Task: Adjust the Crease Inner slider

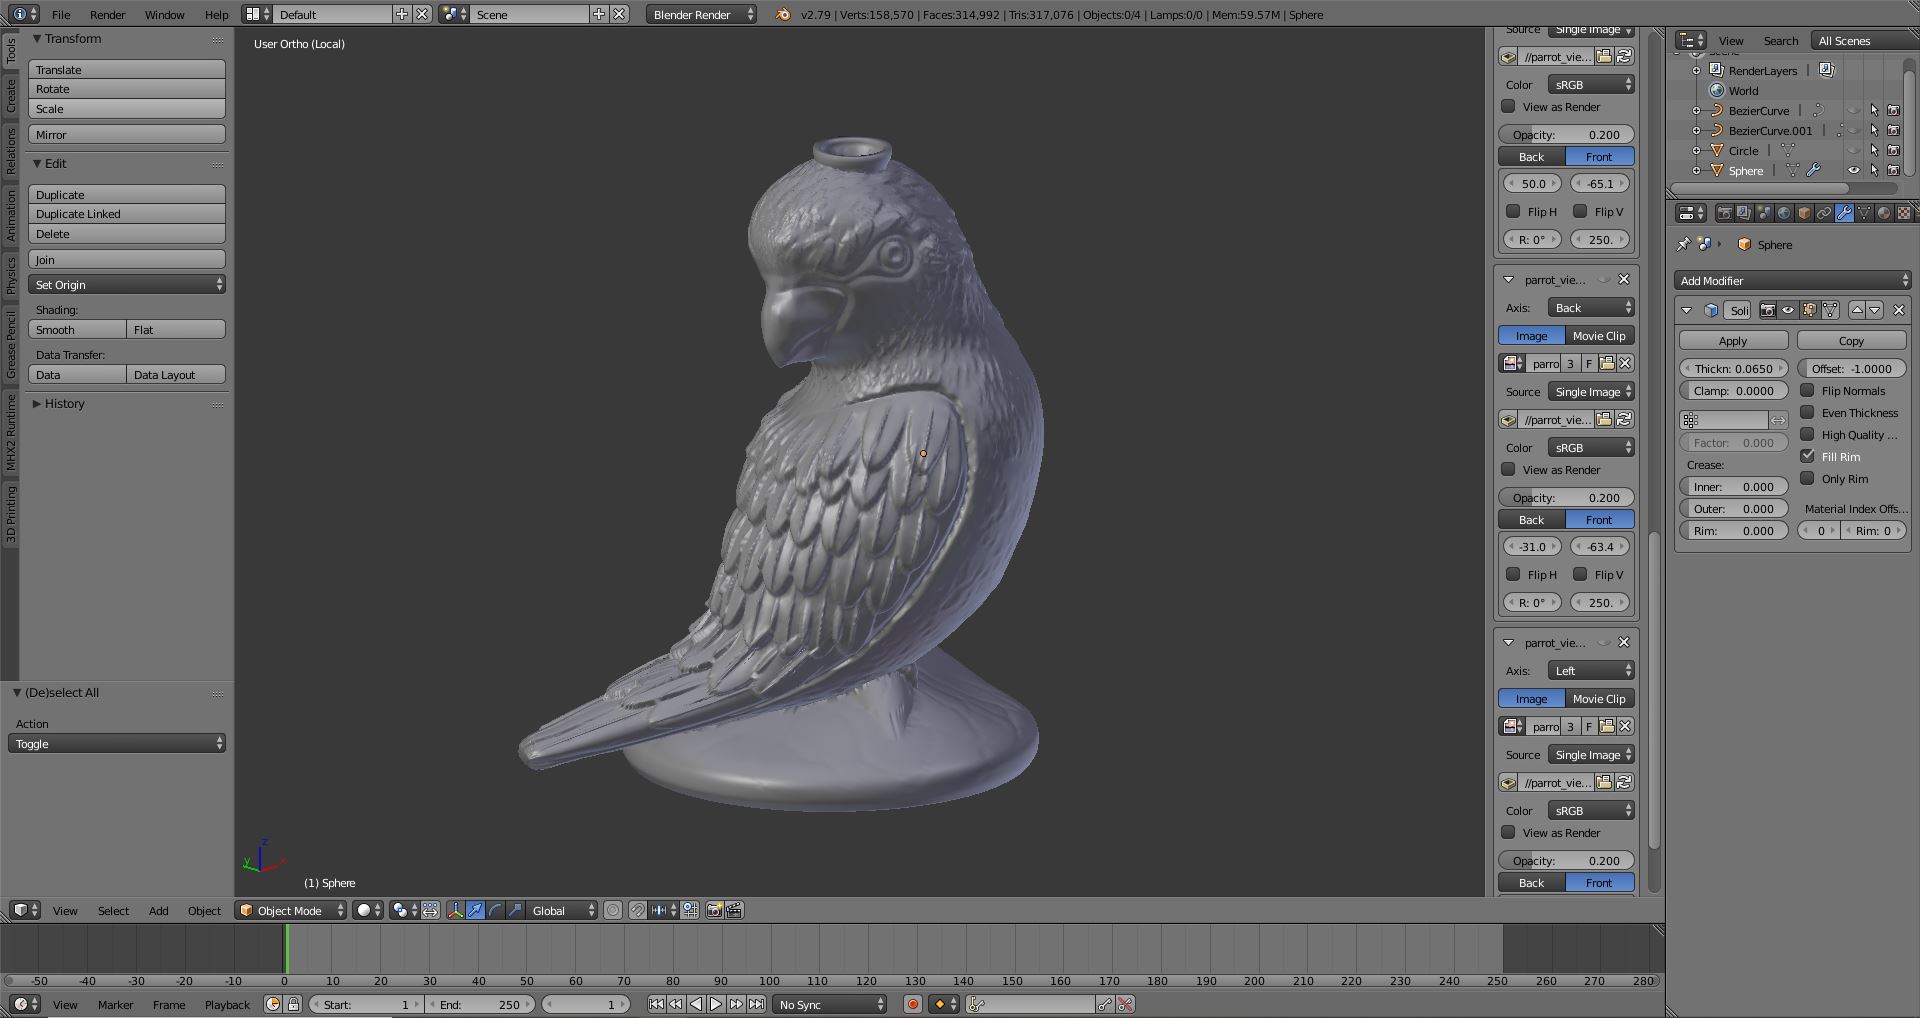Action: (x=1733, y=486)
